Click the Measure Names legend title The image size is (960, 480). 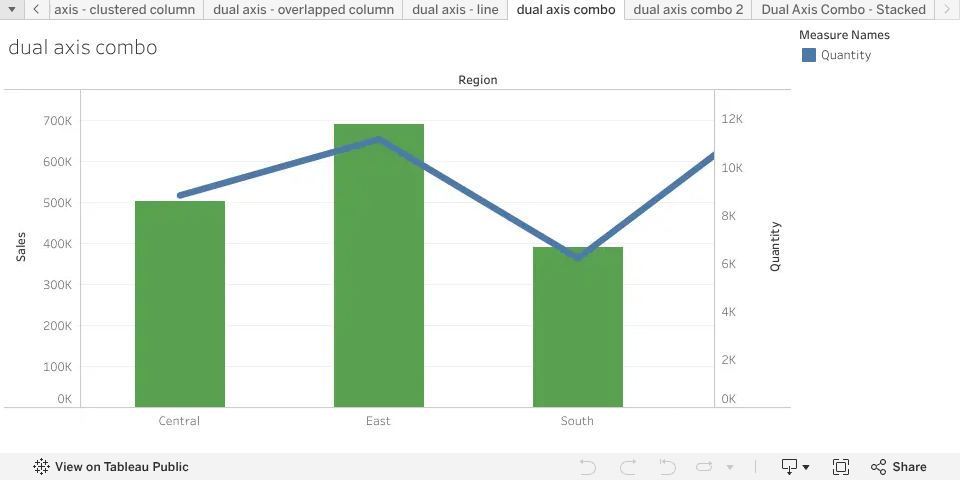[x=844, y=35]
